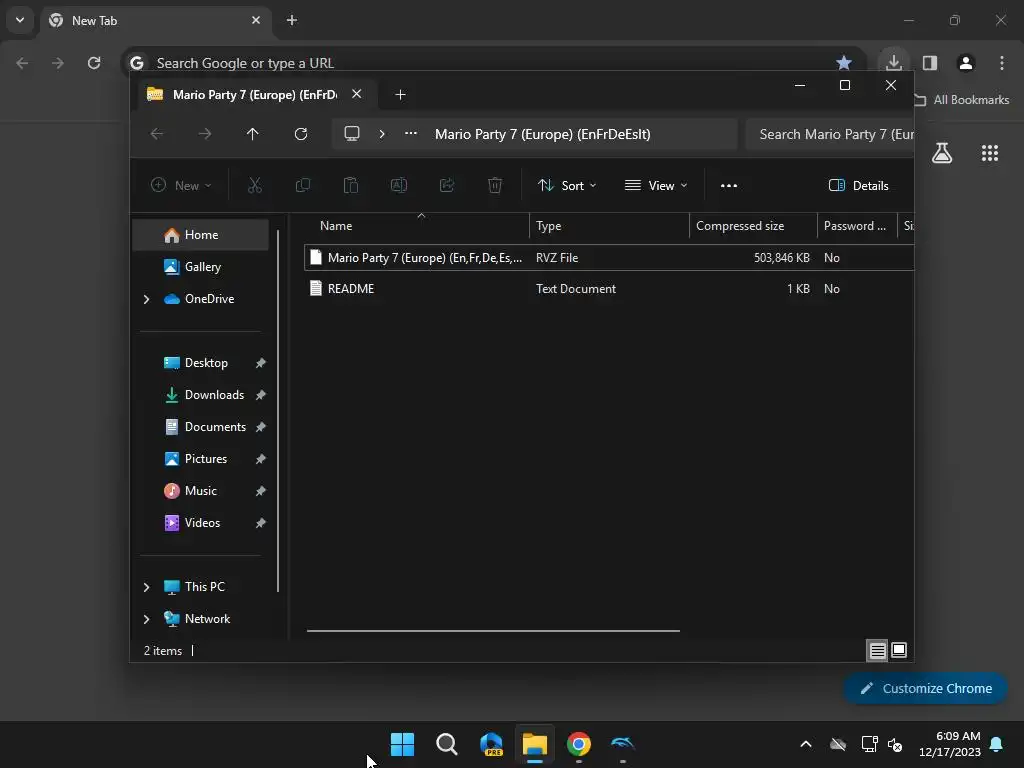The width and height of the screenshot is (1024, 768).
Task: Click the Customize Chrome button
Action: [925, 689]
